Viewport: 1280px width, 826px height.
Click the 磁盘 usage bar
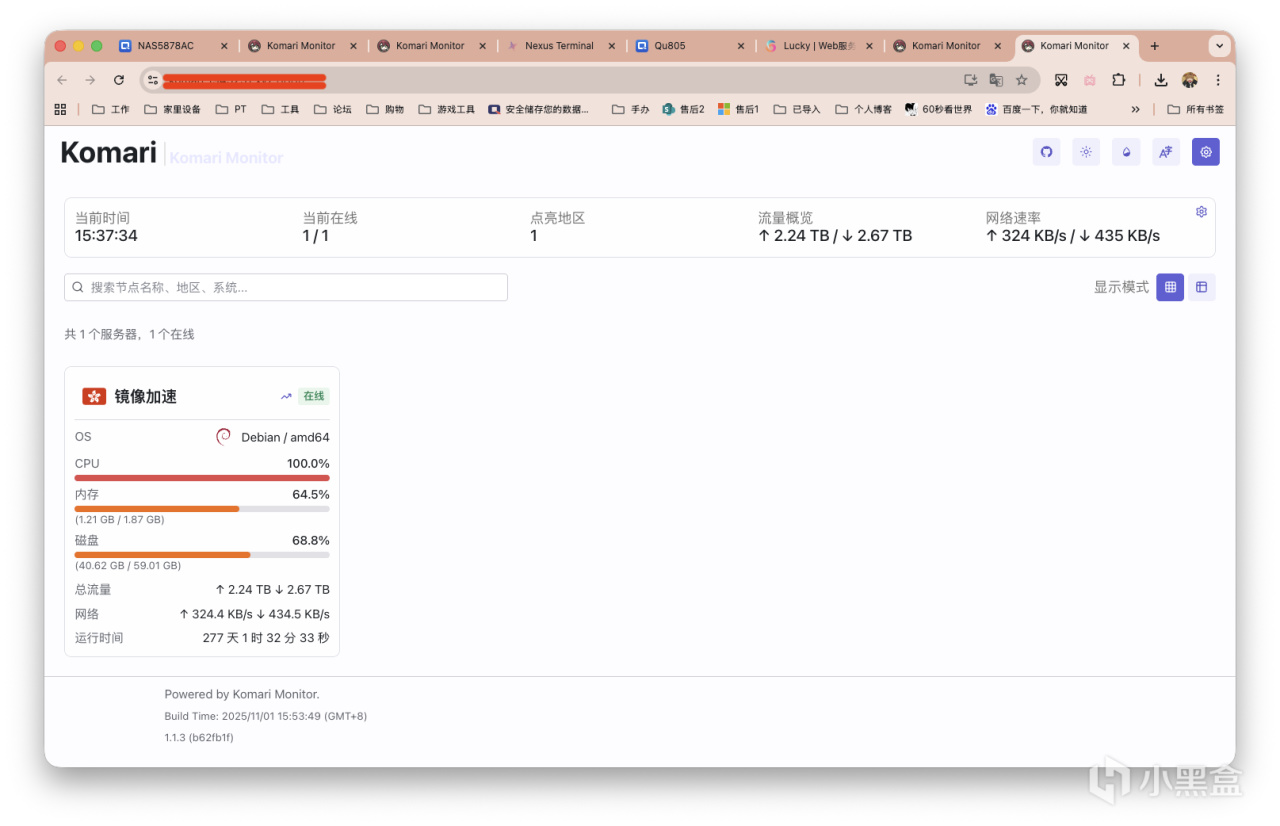(x=202, y=555)
